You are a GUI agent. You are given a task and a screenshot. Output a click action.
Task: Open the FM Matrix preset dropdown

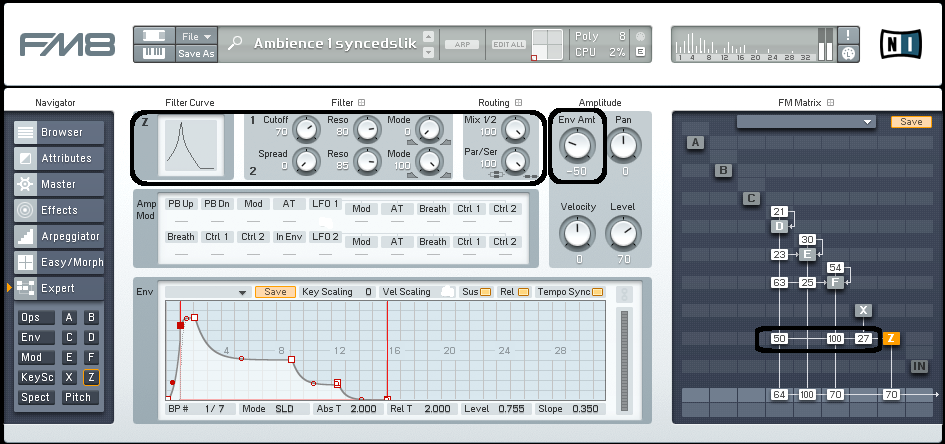coord(806,122)
